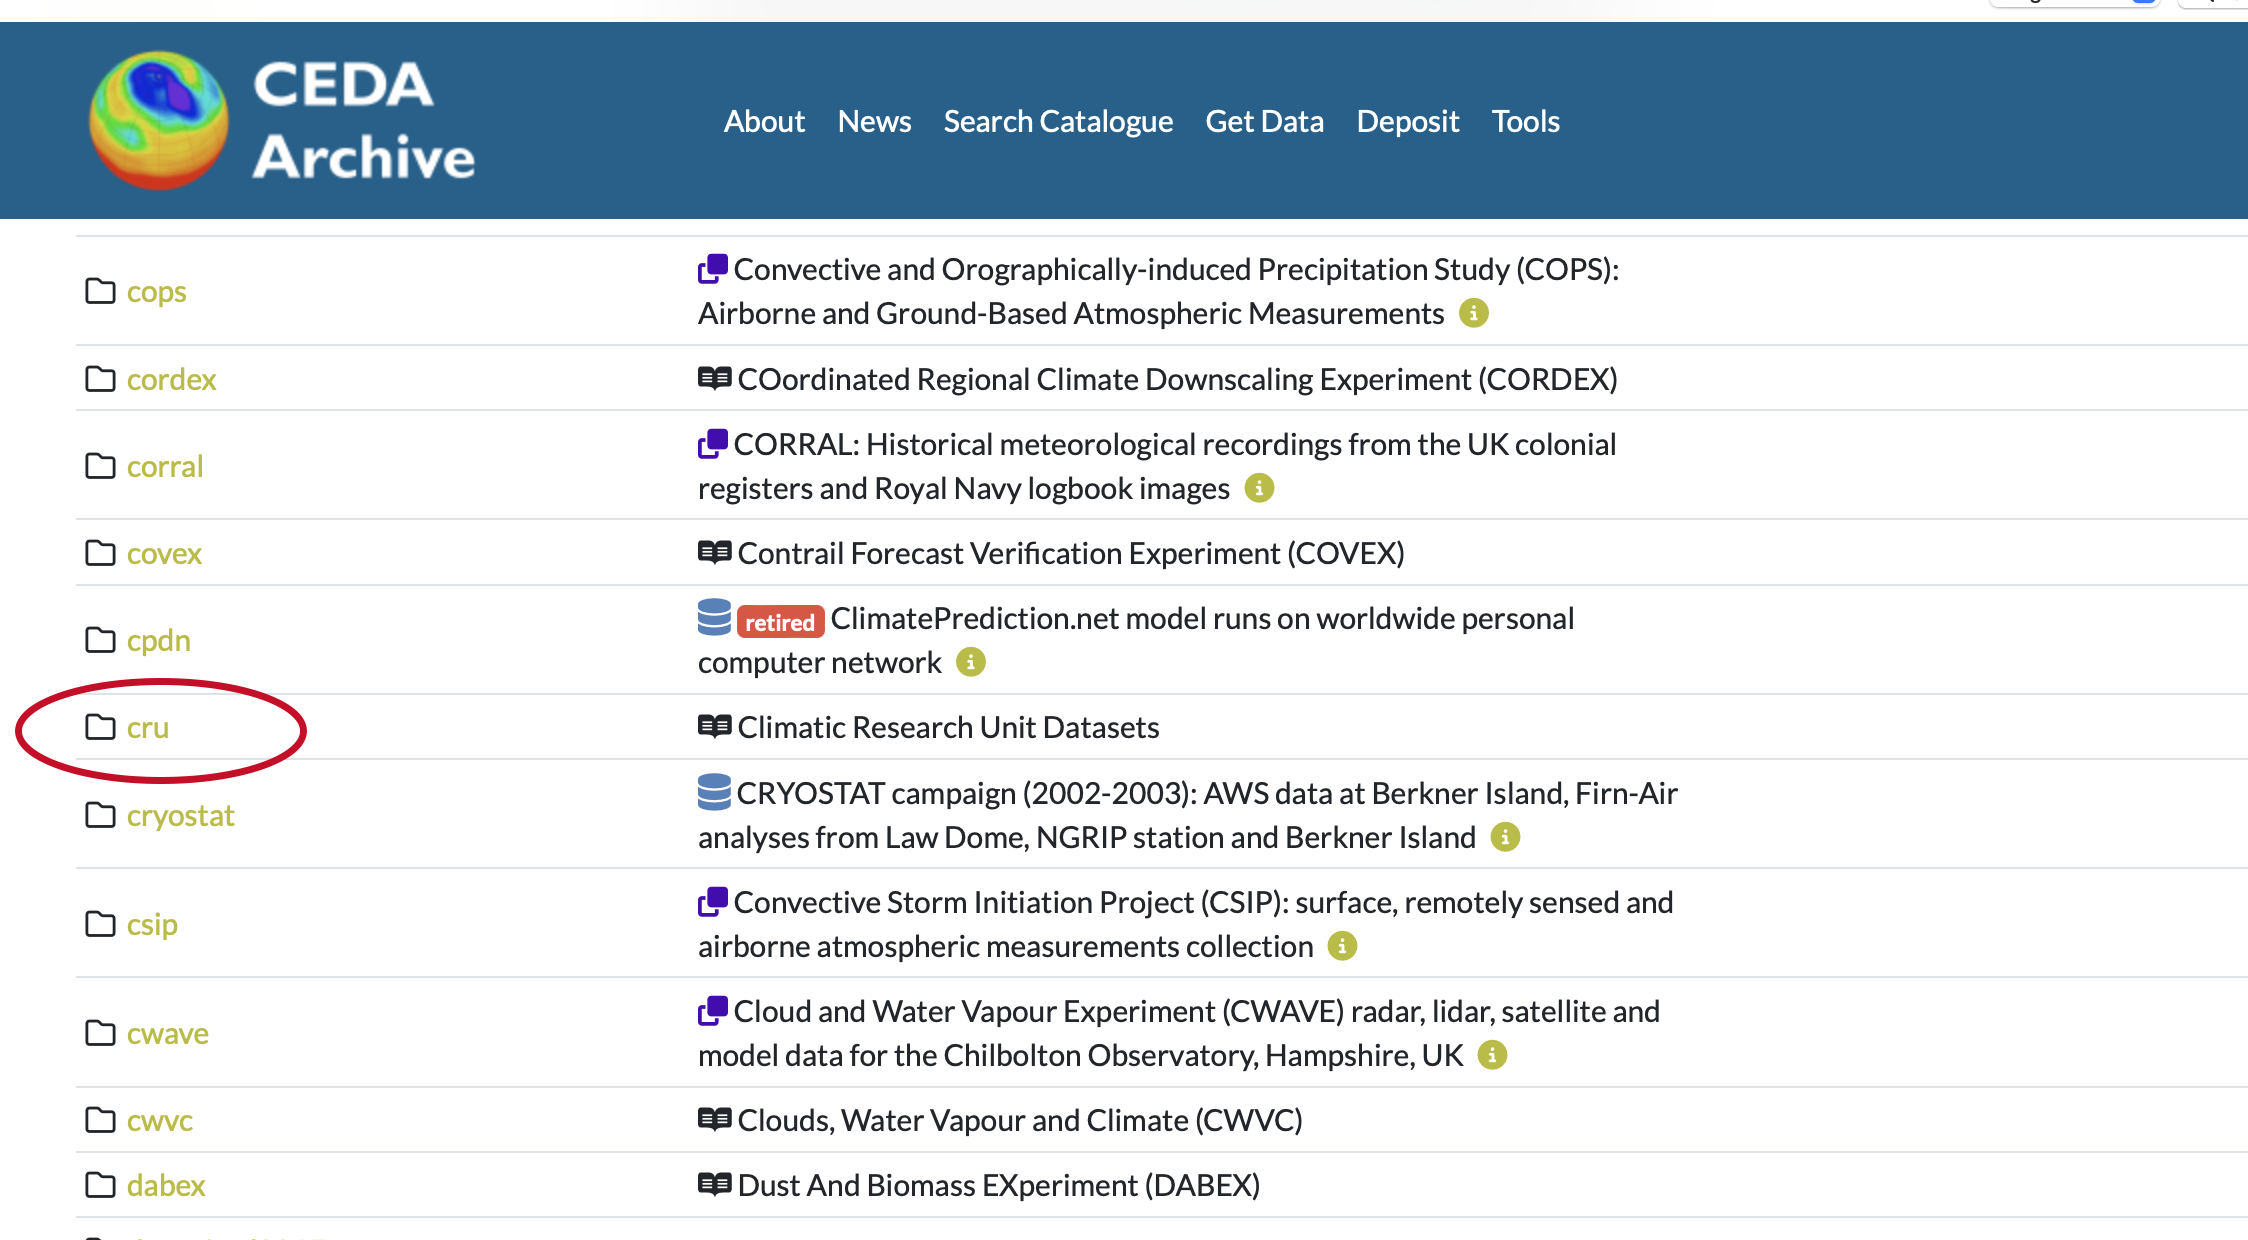The image size is (2248, 1240).
Task: Open the cryostat folder link
Action: [180, 816]
